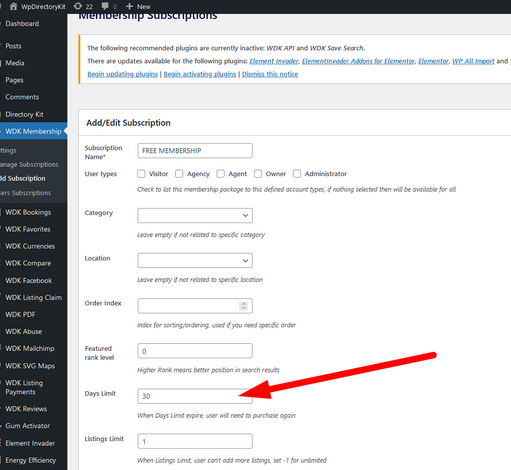Image resolution: width=511 pixels, height=470 pixels.
Task: Check the Owner user type checkbox
Action: pyautogui.click(x=258, y=174)
